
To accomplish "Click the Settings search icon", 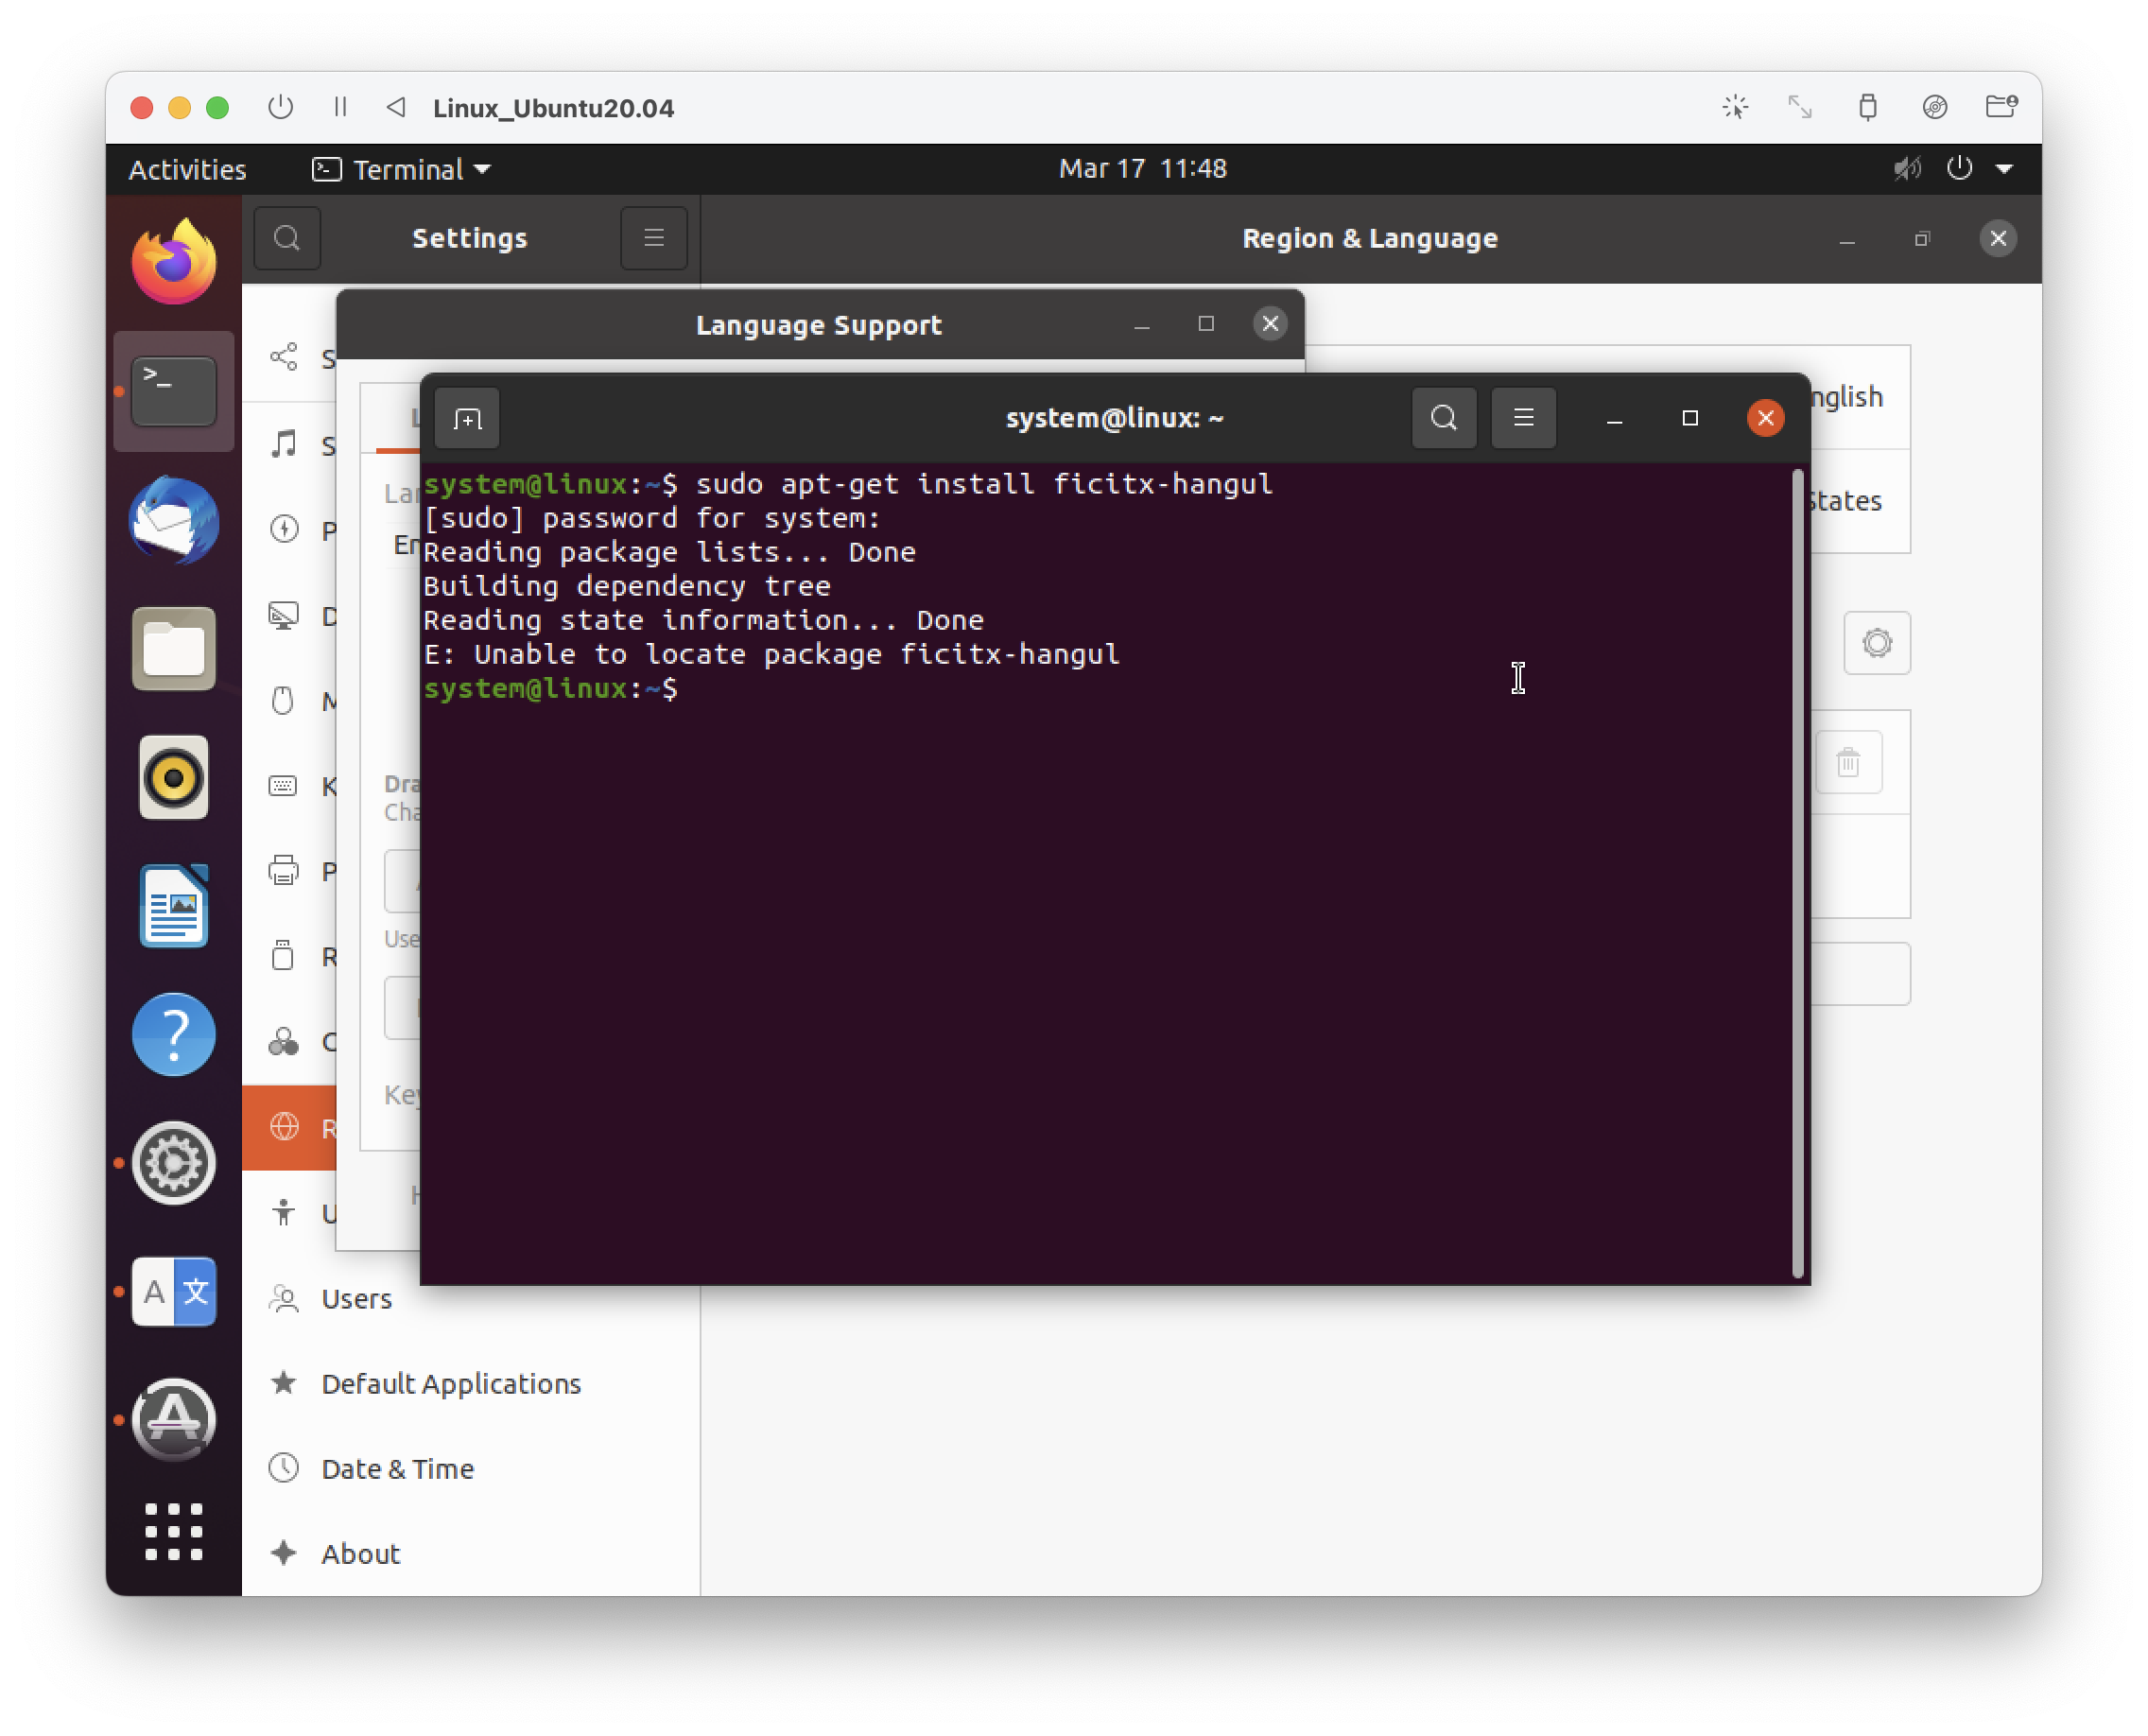I will [287, 238].
